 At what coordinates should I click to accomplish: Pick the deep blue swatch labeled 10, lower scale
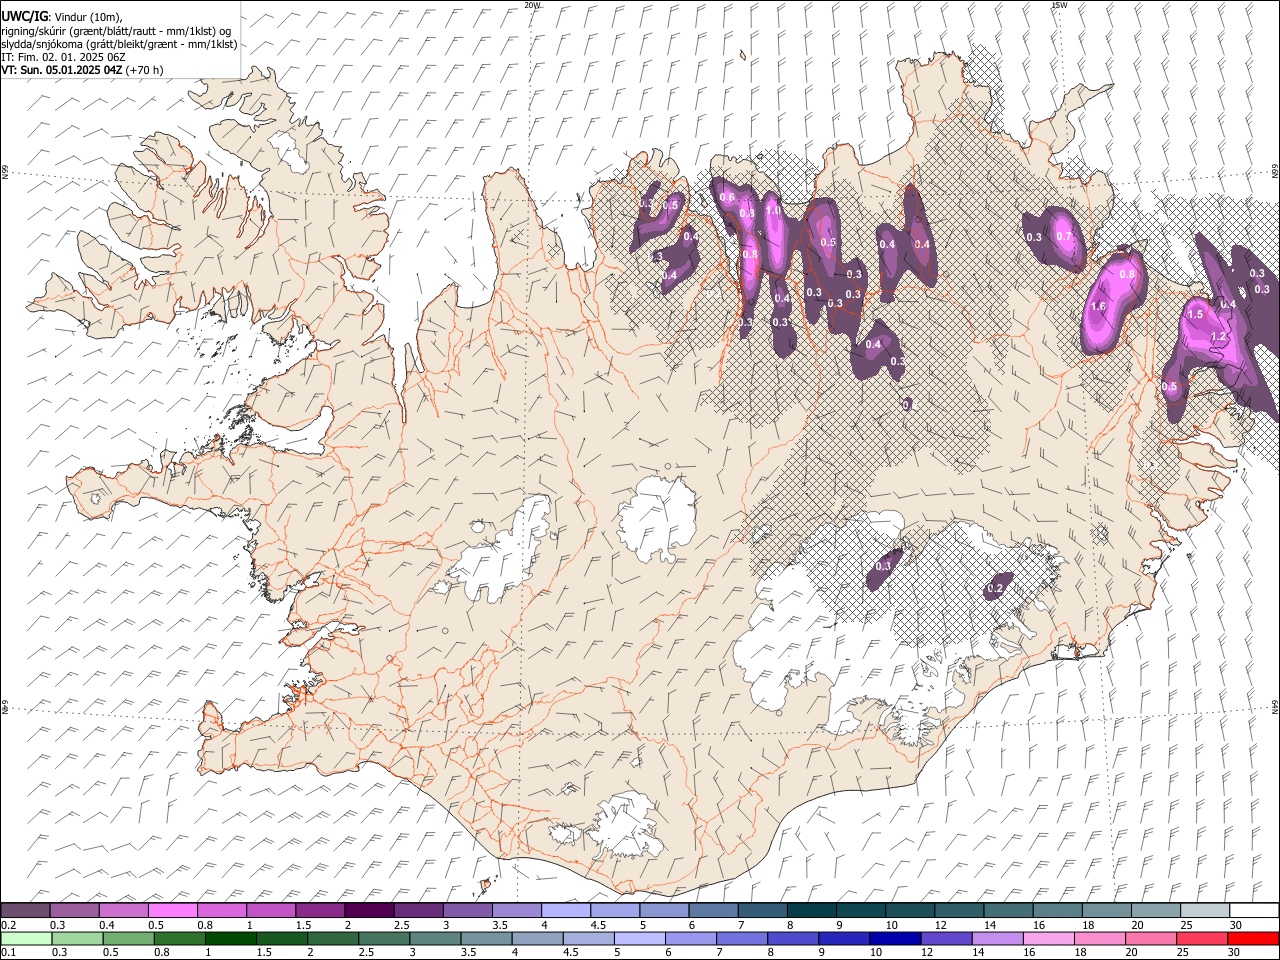point(895,939)
